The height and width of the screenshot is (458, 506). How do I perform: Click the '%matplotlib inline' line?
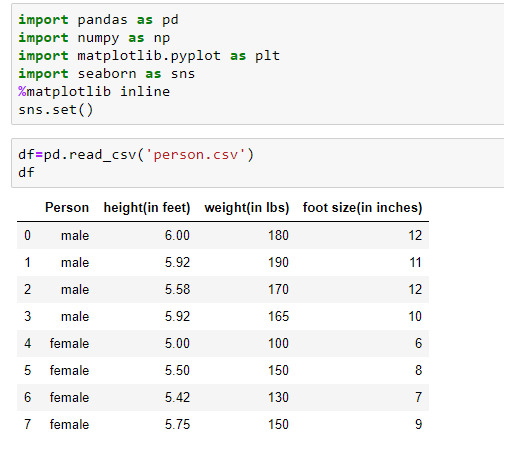pos(94,92)
